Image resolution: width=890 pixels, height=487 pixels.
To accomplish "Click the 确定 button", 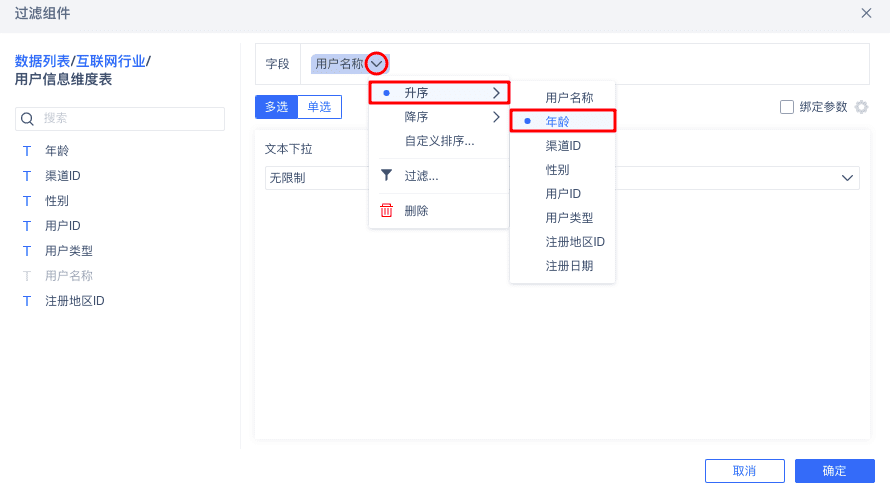I will [834, 471].
